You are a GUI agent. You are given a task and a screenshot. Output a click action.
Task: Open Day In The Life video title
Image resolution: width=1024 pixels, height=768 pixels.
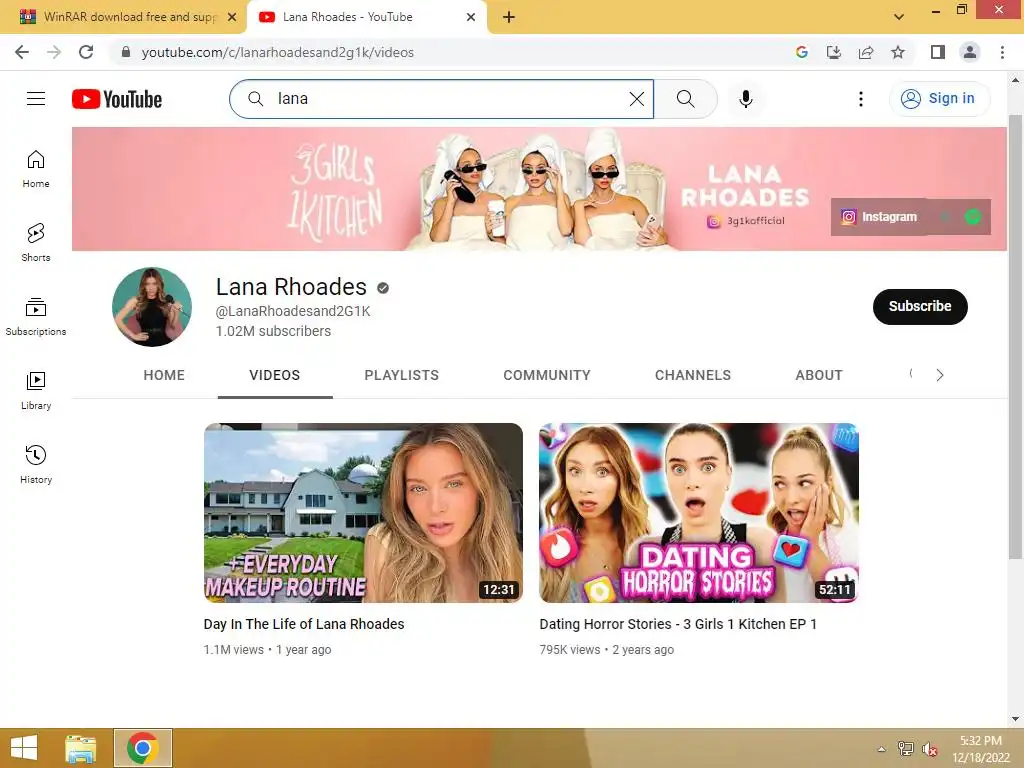304,624
